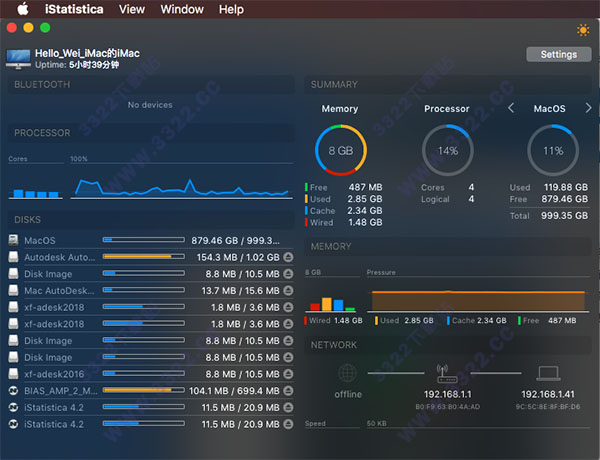Viewport: 600px width, 460px height.
Task: Click 154.3 MB / 1.02 GB value
Action: point(238,257)
